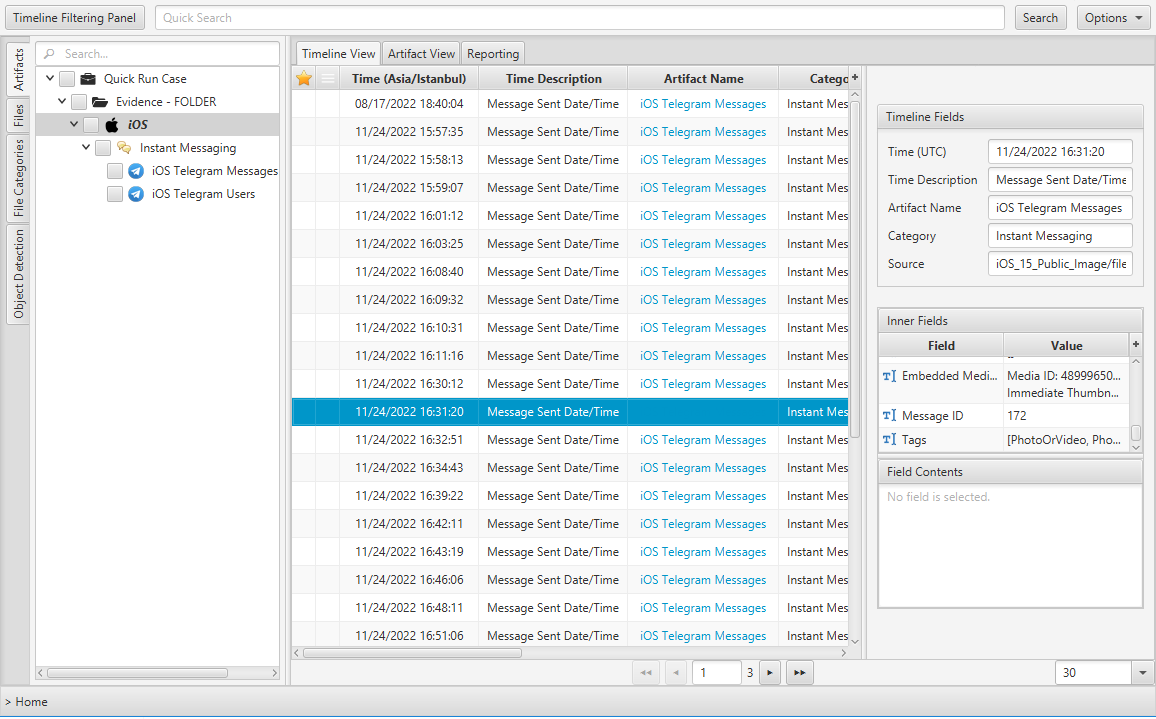1156x719 pixels.
Task: Open the Options dropdown menu
Action: point(1113,18)
